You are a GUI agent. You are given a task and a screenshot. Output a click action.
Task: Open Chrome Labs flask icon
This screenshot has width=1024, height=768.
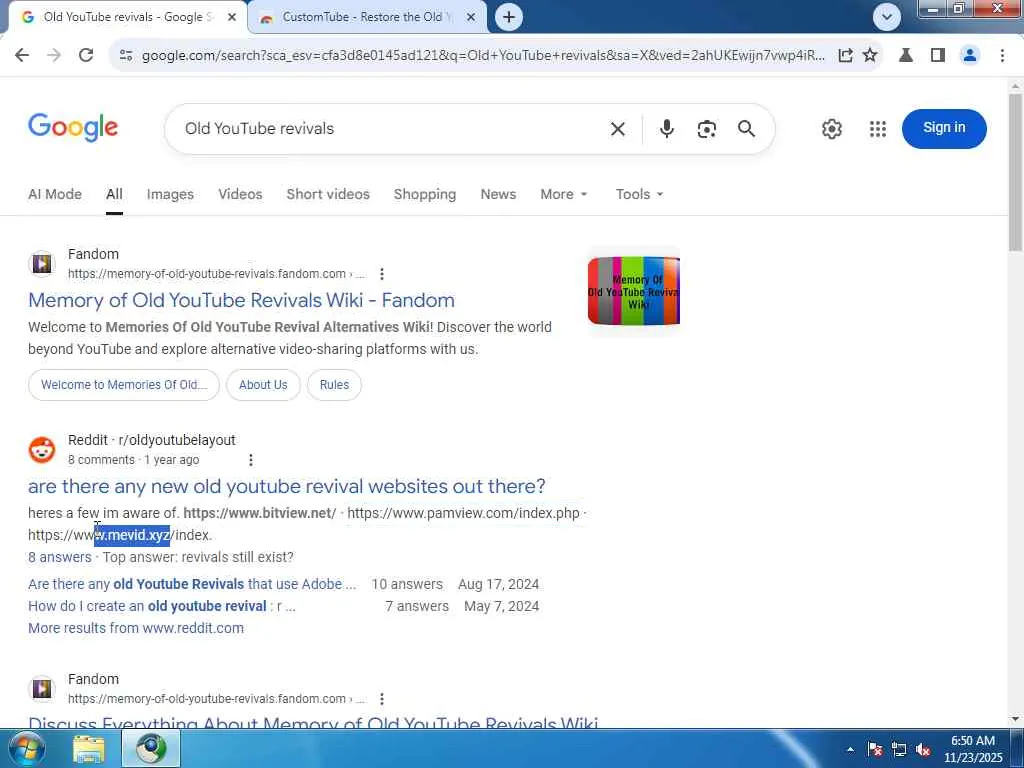tap(906, 56)
